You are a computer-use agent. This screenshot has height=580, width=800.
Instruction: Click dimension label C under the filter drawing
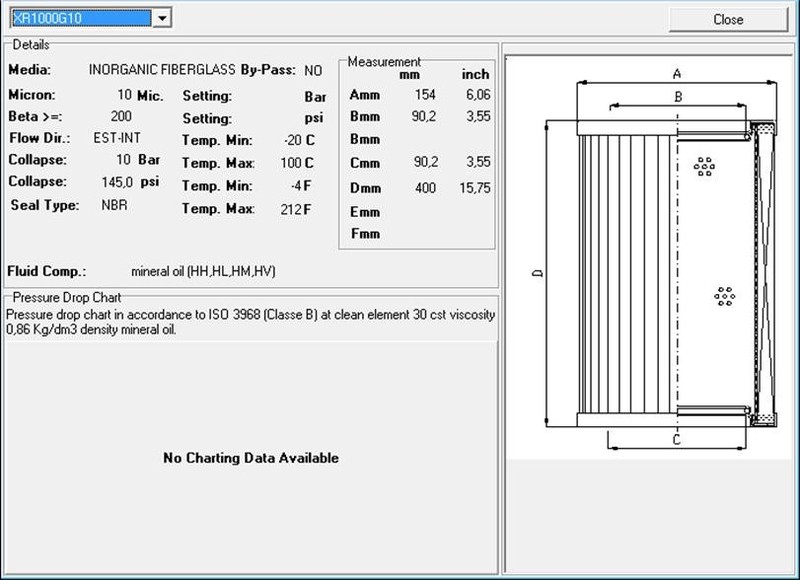click(x=677, y=439)
